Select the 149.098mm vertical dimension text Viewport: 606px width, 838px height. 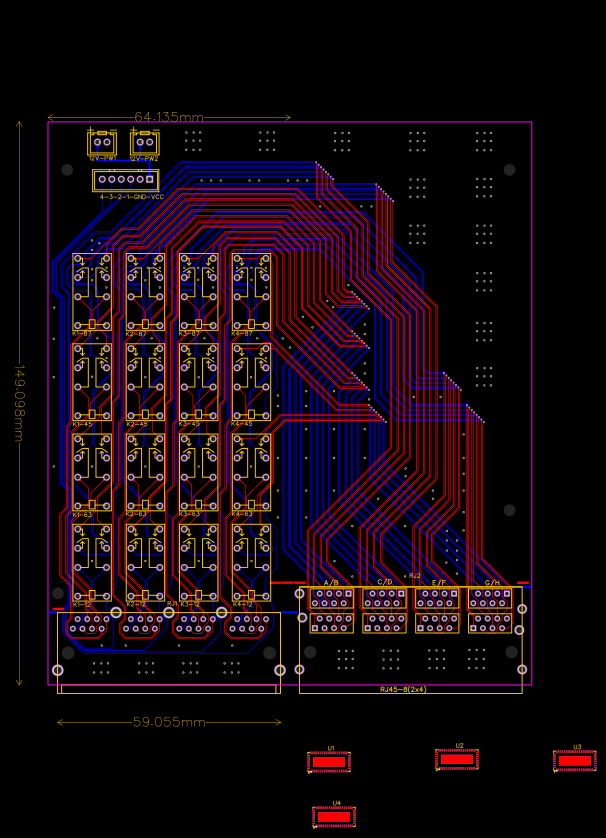click(x=19, y=404)
